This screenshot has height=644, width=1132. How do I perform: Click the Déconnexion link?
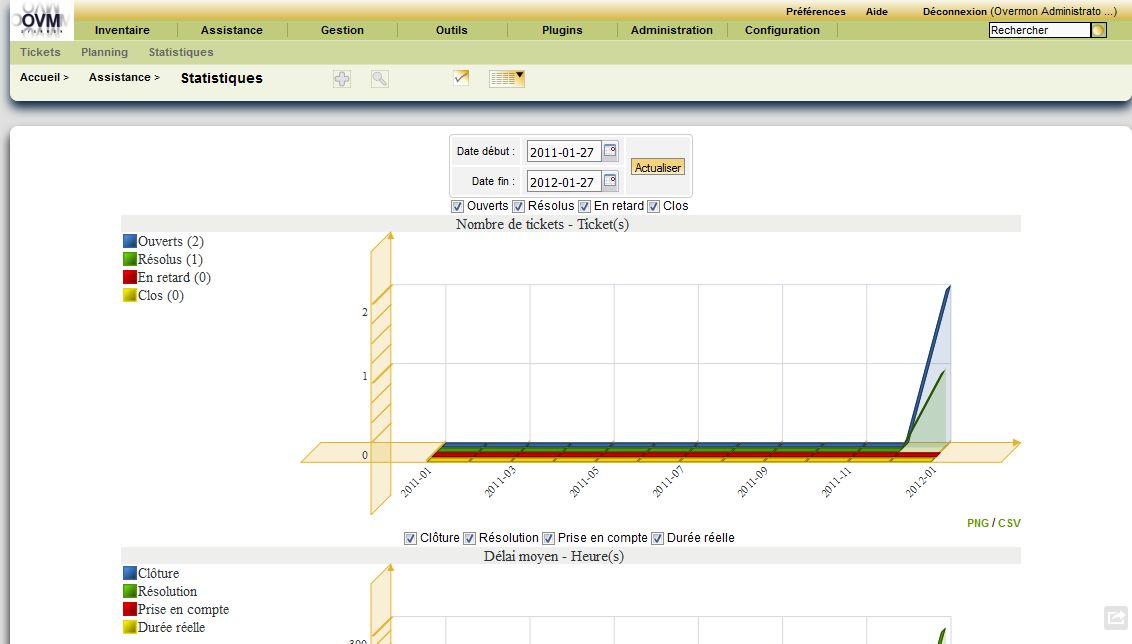955,12
